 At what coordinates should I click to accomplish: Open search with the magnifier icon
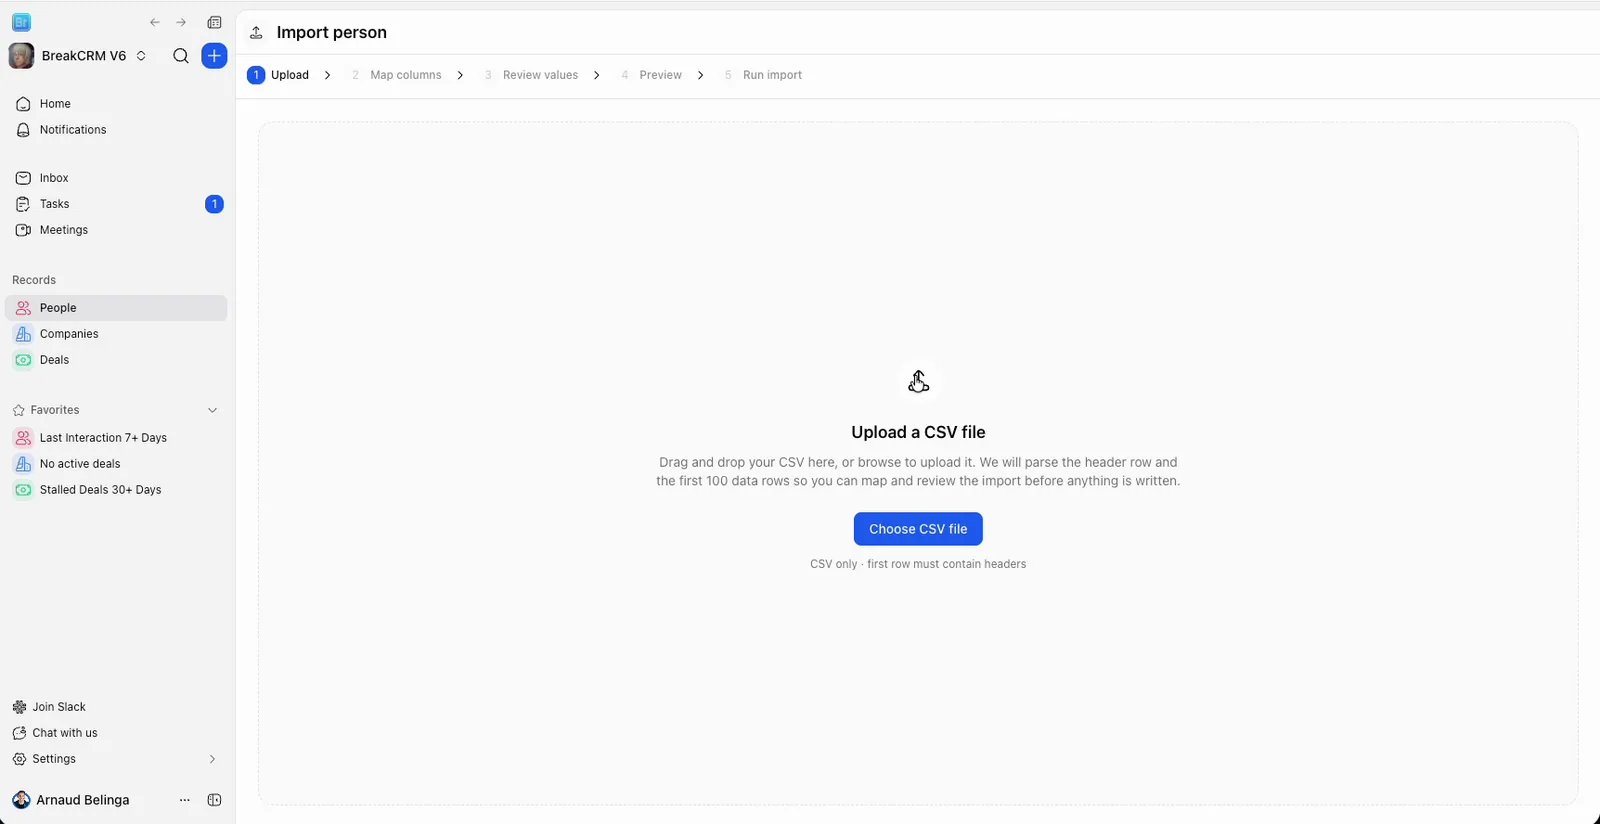(181, 56)
